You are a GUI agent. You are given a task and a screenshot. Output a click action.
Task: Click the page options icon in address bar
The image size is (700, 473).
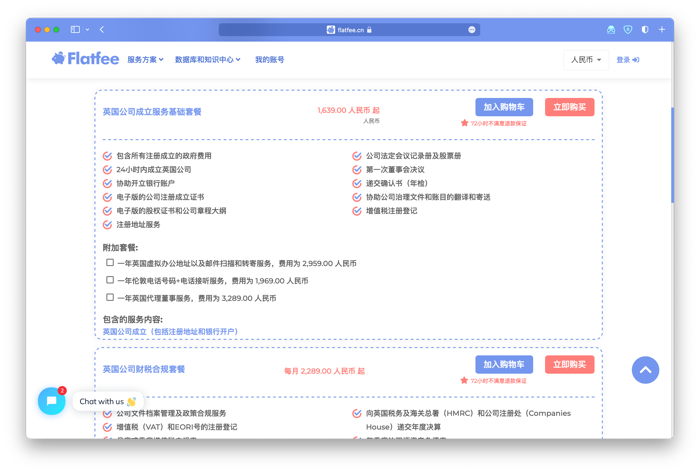(471, 30)
